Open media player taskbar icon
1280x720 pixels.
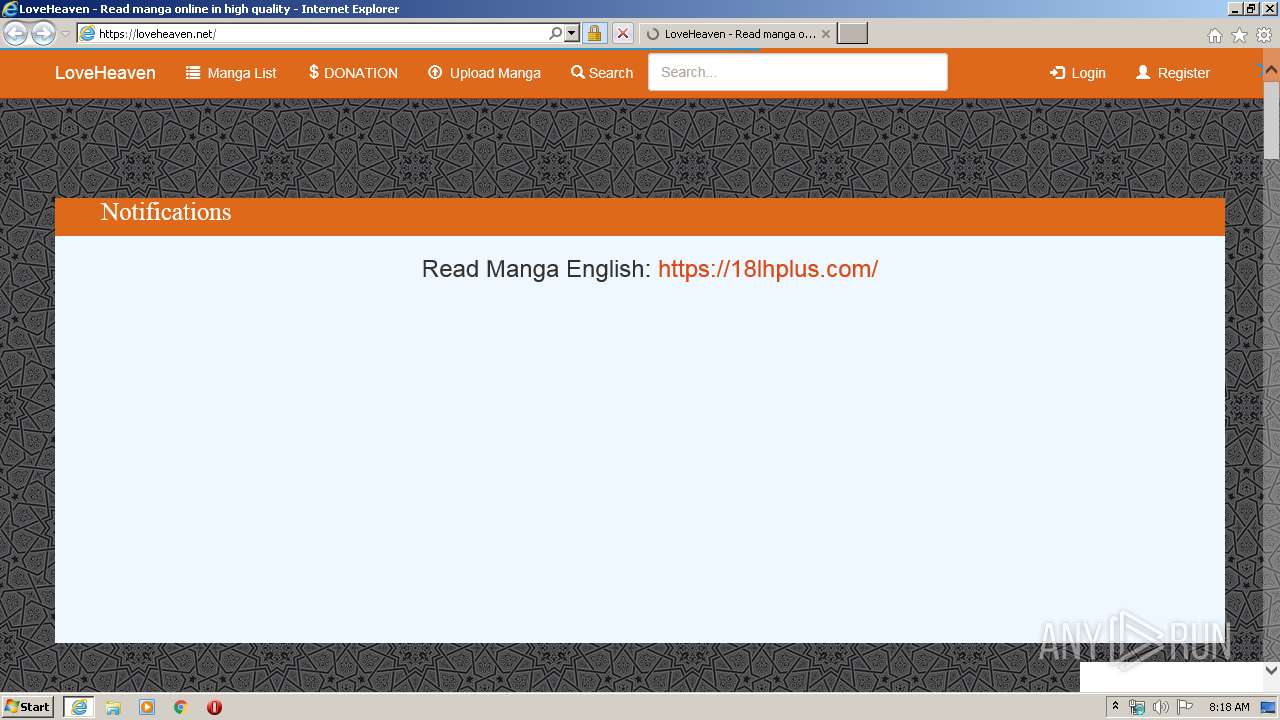147,707
